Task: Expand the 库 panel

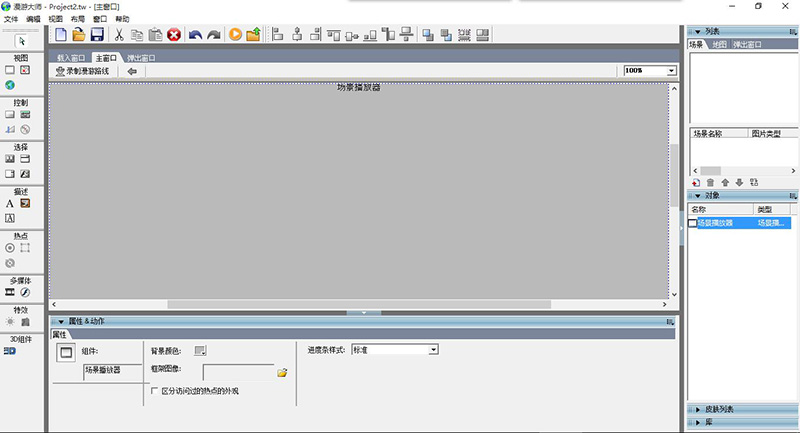Action: (x=697, y=422)
